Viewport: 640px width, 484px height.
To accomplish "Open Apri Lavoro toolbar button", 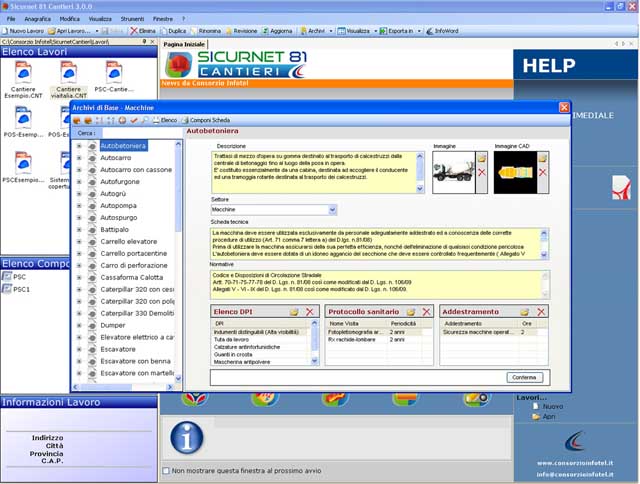I will pyautogui.click(x=70, y=31).
